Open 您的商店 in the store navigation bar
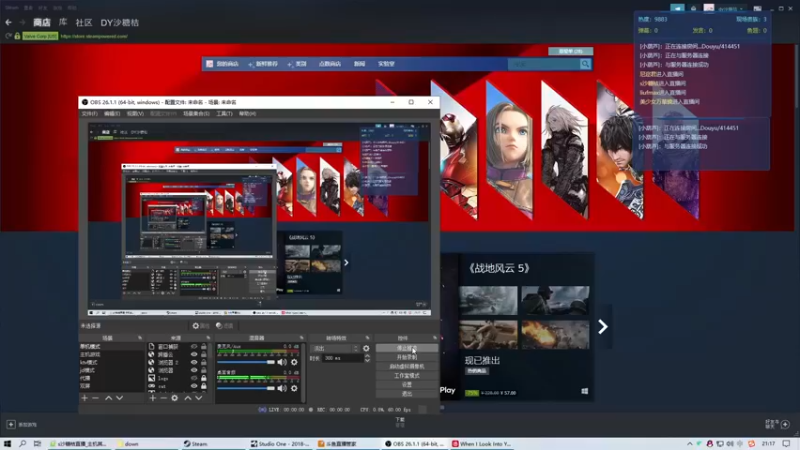 tap(223, 64)
